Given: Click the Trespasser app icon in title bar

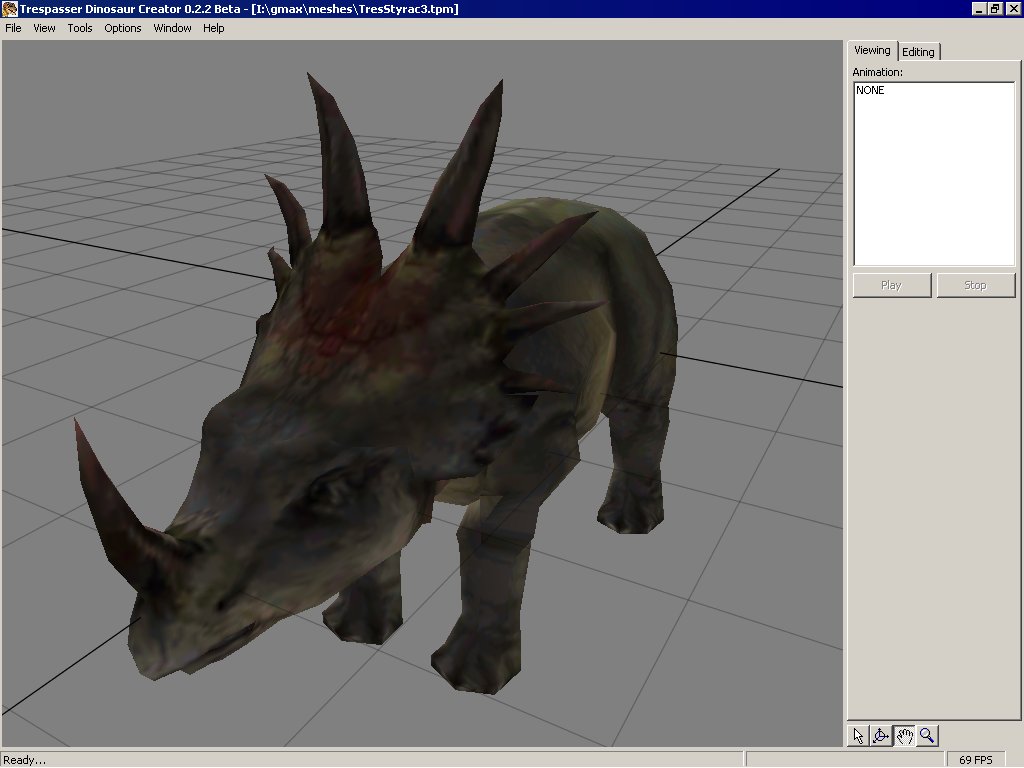Looking at the screenshot, I should coord(9,9).
